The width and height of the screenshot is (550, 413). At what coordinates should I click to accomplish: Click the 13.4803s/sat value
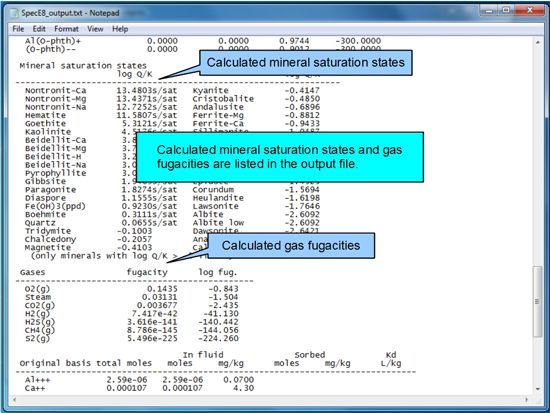click(147, 91)
